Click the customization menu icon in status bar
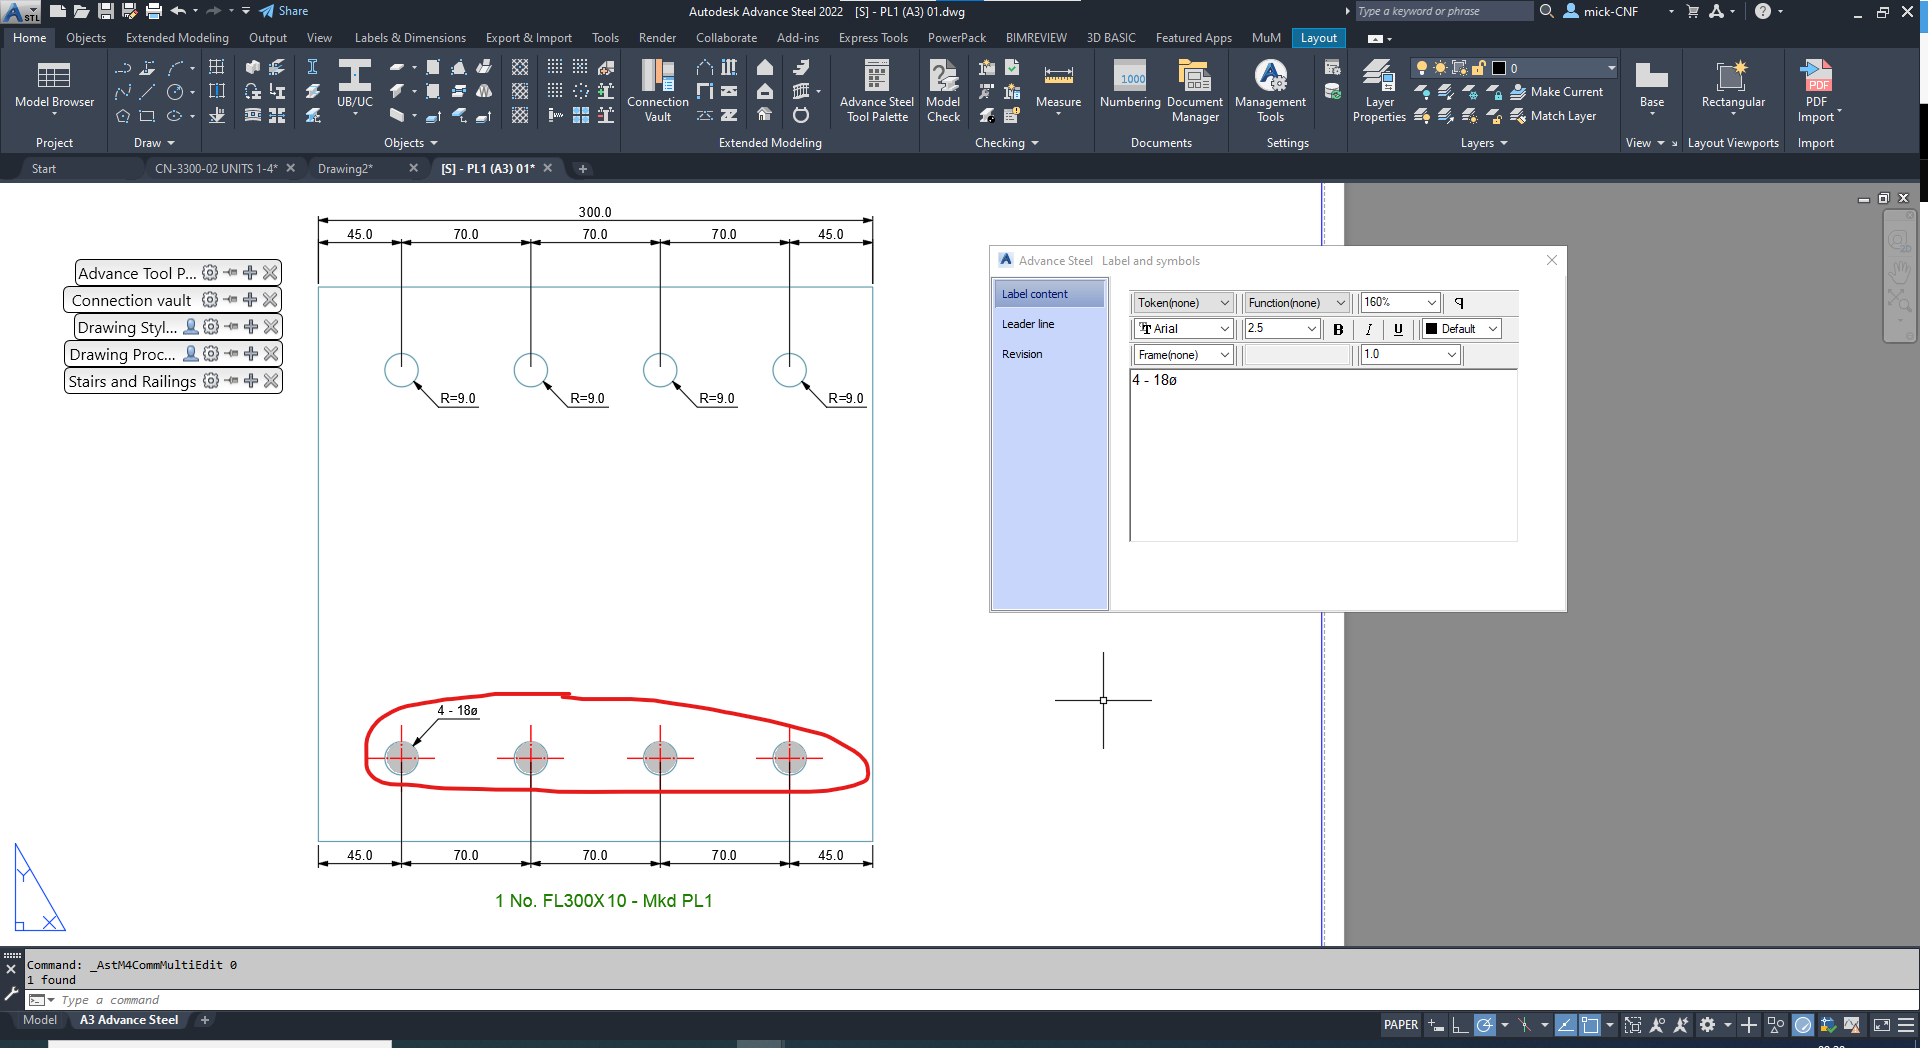The height and width of the screenshot is (1048, 1928). pos(1906,1025)
